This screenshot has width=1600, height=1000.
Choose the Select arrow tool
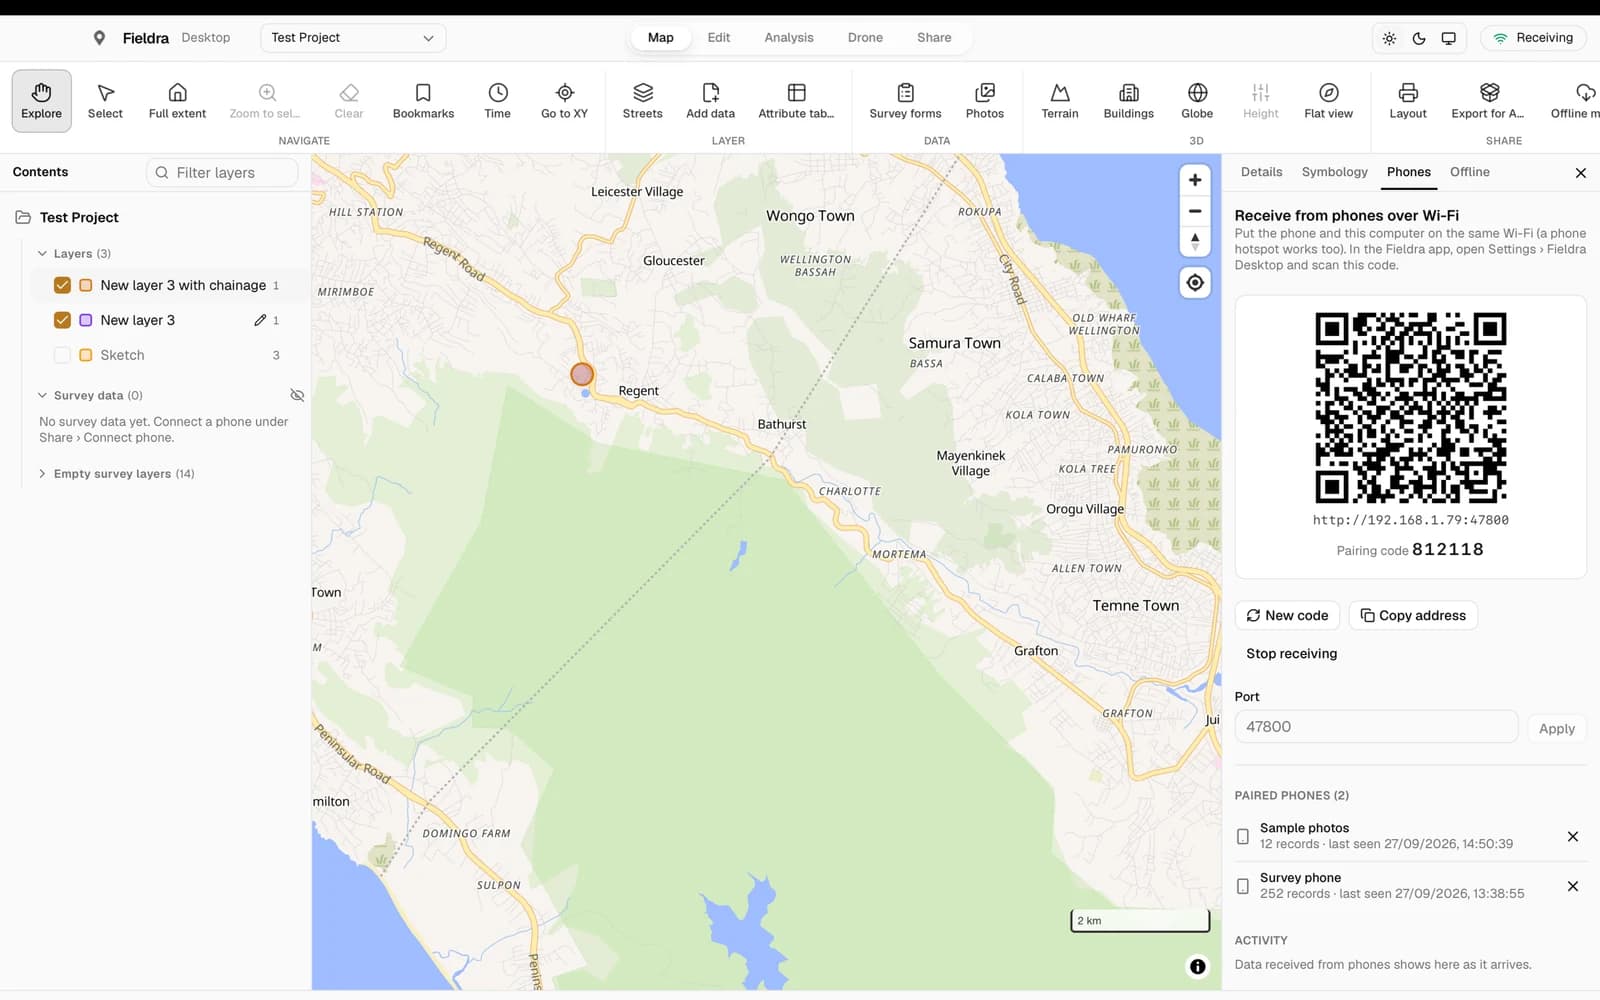(x=105, y=101)
